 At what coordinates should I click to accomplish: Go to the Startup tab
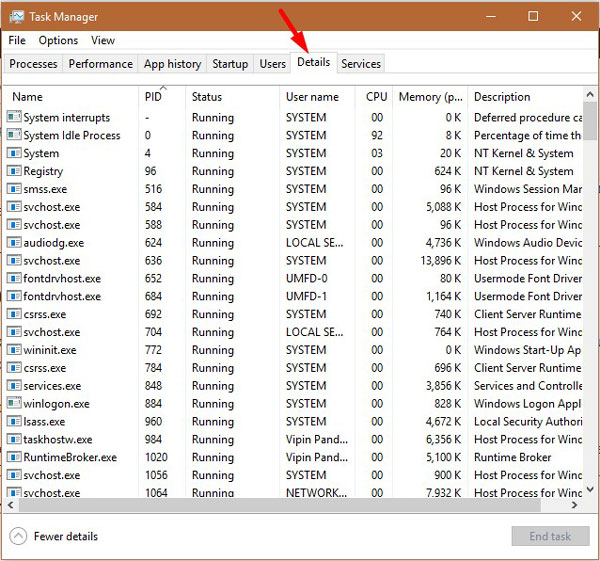click(230, 64)
